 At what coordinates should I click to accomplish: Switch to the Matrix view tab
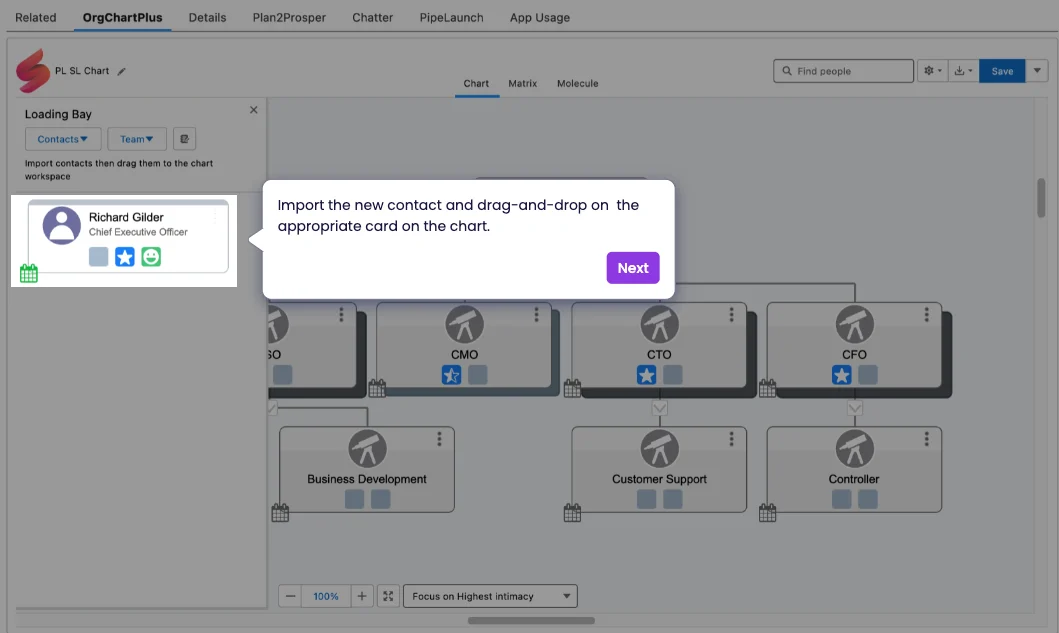[x=522, y=83]
